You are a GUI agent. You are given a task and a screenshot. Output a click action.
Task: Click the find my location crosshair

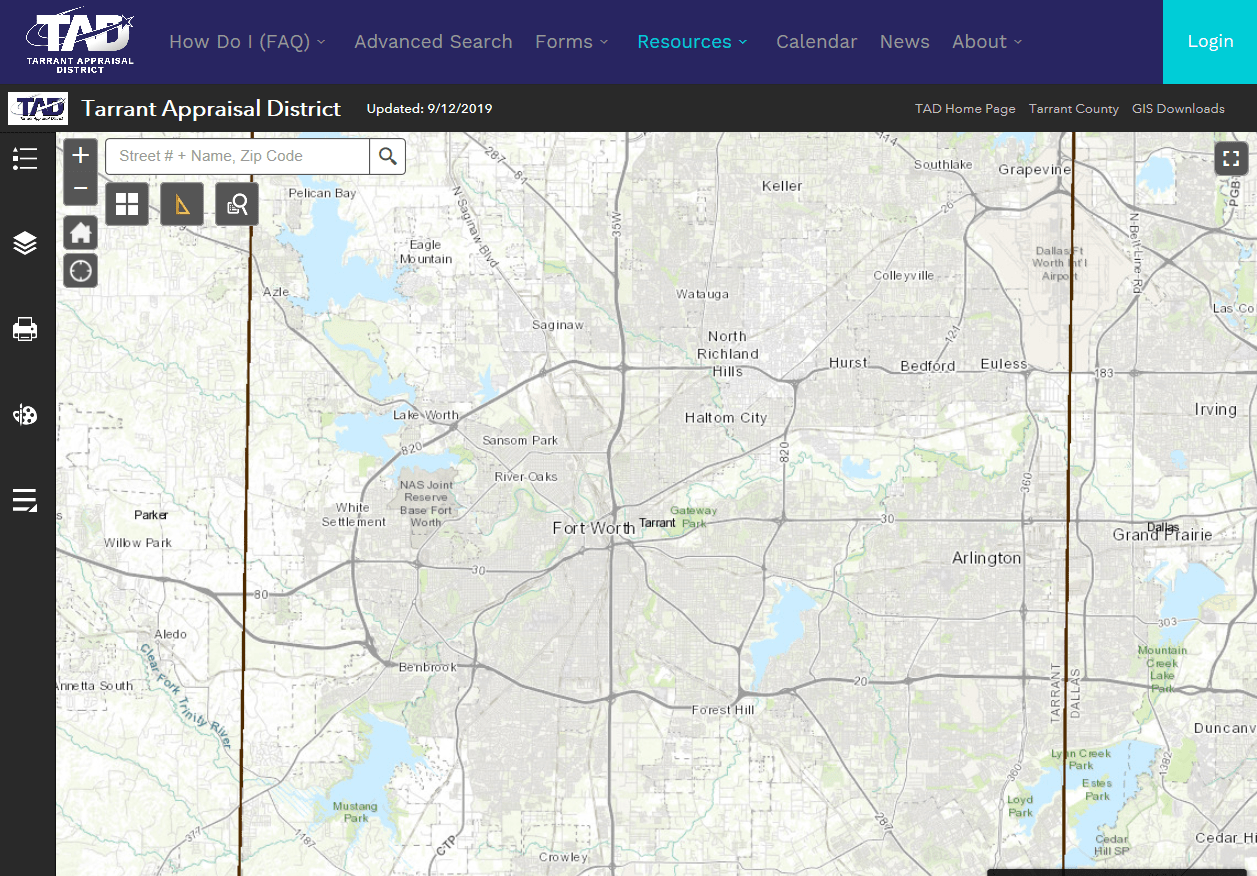pyautogui.click(x=80, y=270)
